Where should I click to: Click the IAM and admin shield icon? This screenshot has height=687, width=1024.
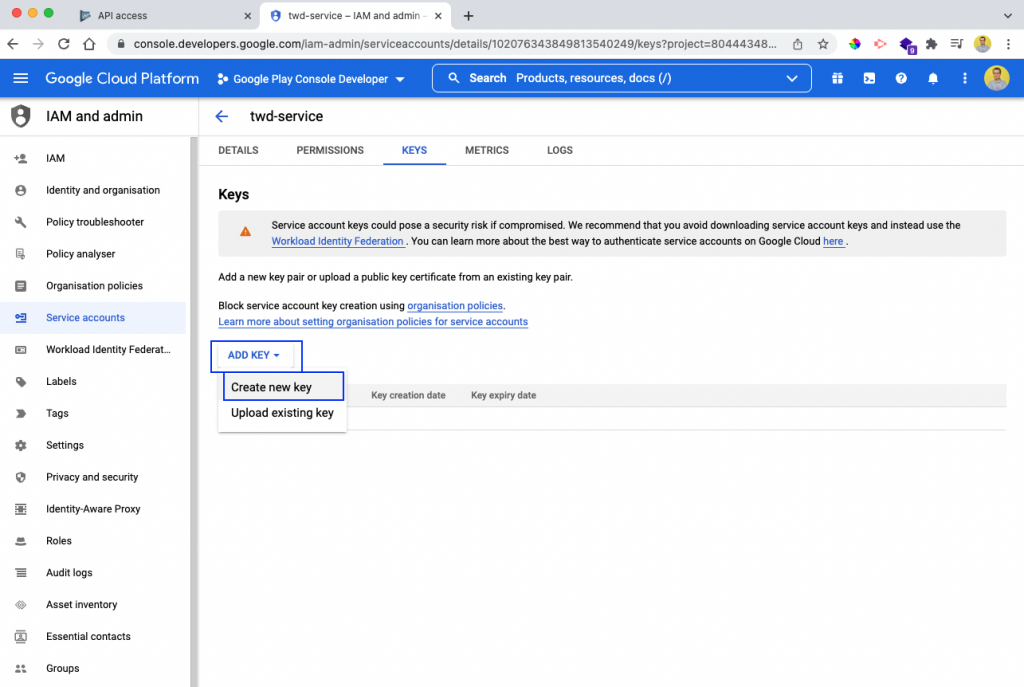[x=21, y=116]
